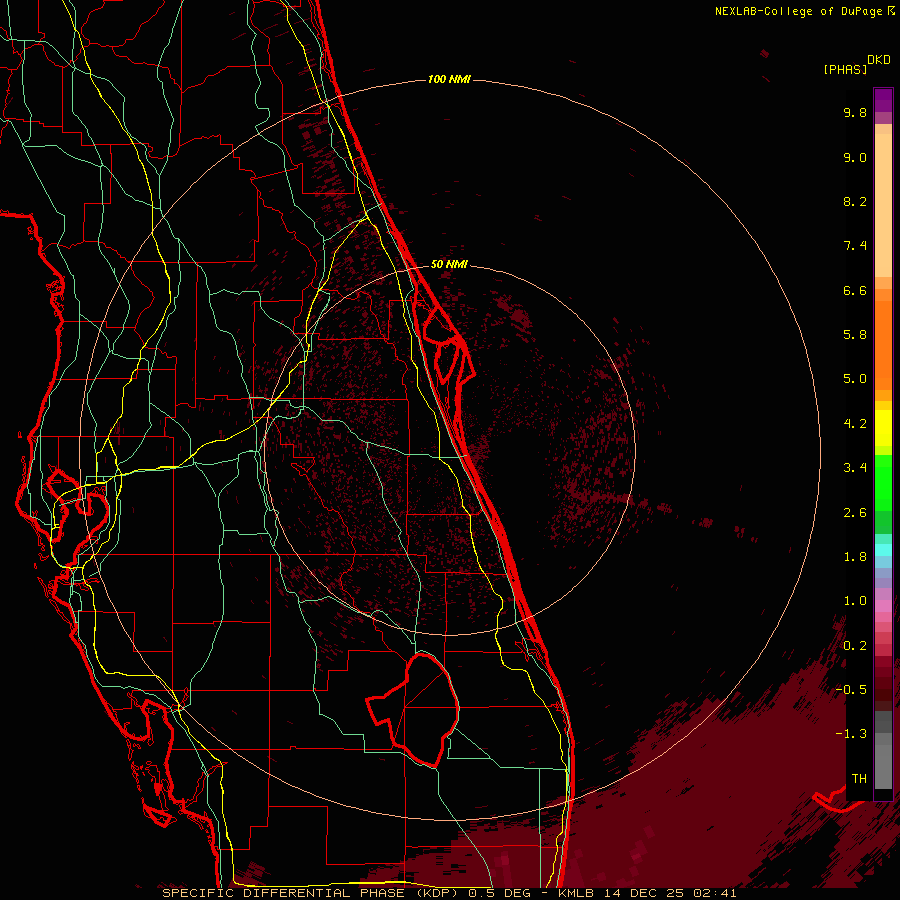Click the NEXLAB-College of DuPage title text

[797, 11]
